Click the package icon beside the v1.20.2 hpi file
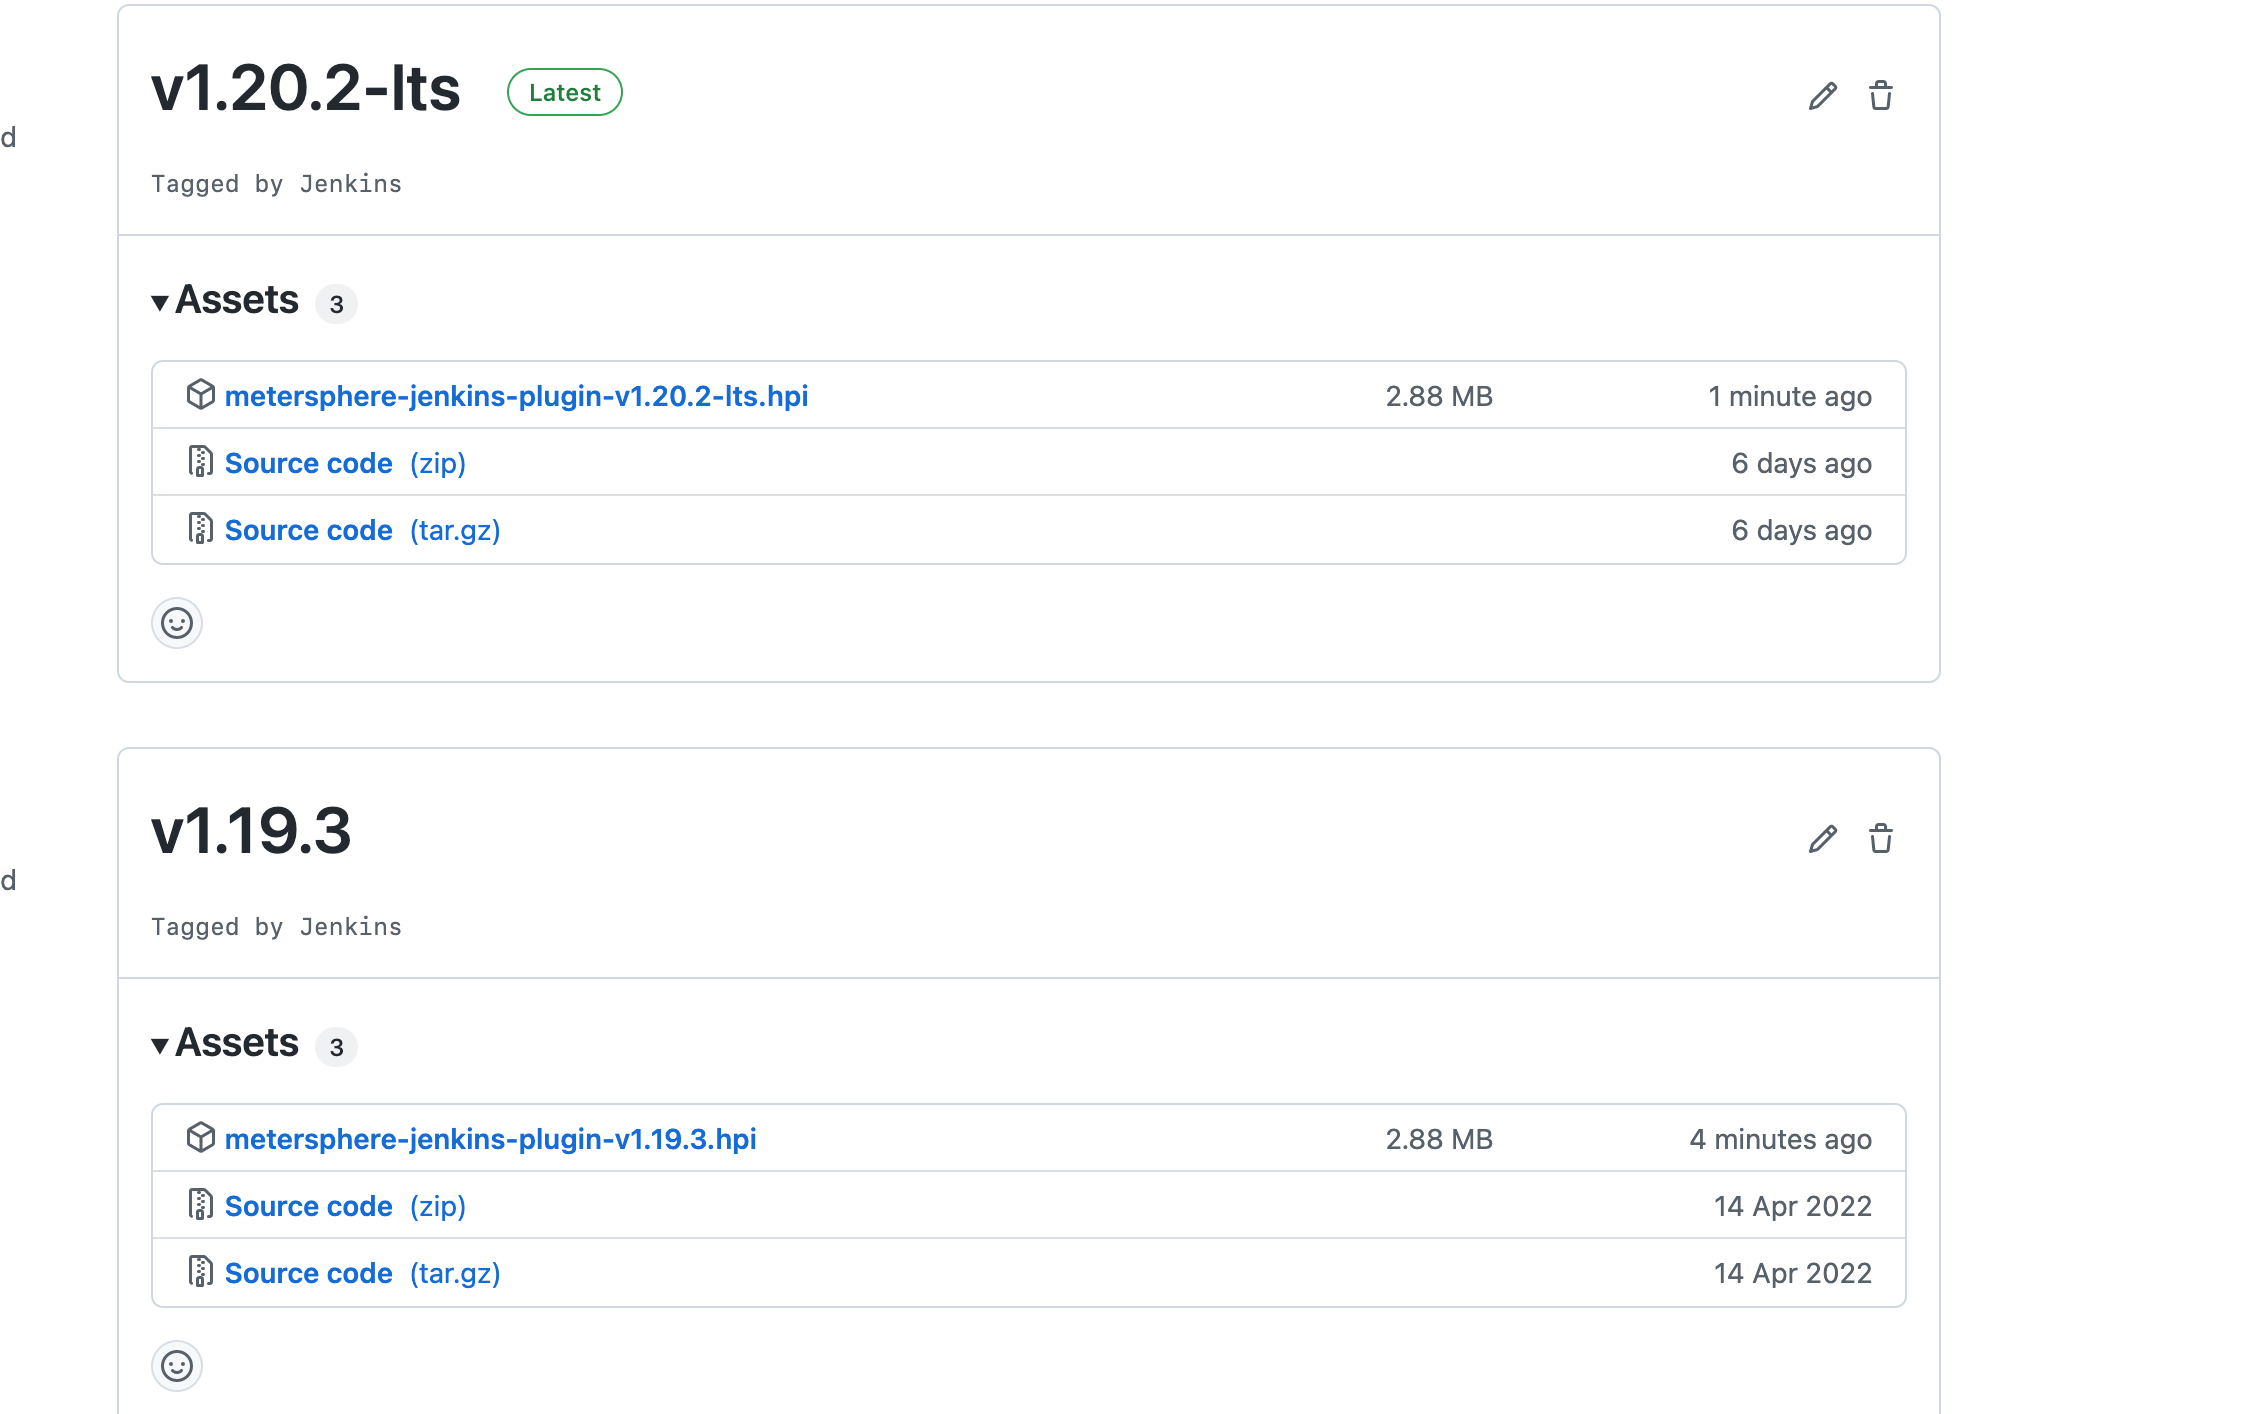Screen dimensions: 2246x1414 (201, 395)
